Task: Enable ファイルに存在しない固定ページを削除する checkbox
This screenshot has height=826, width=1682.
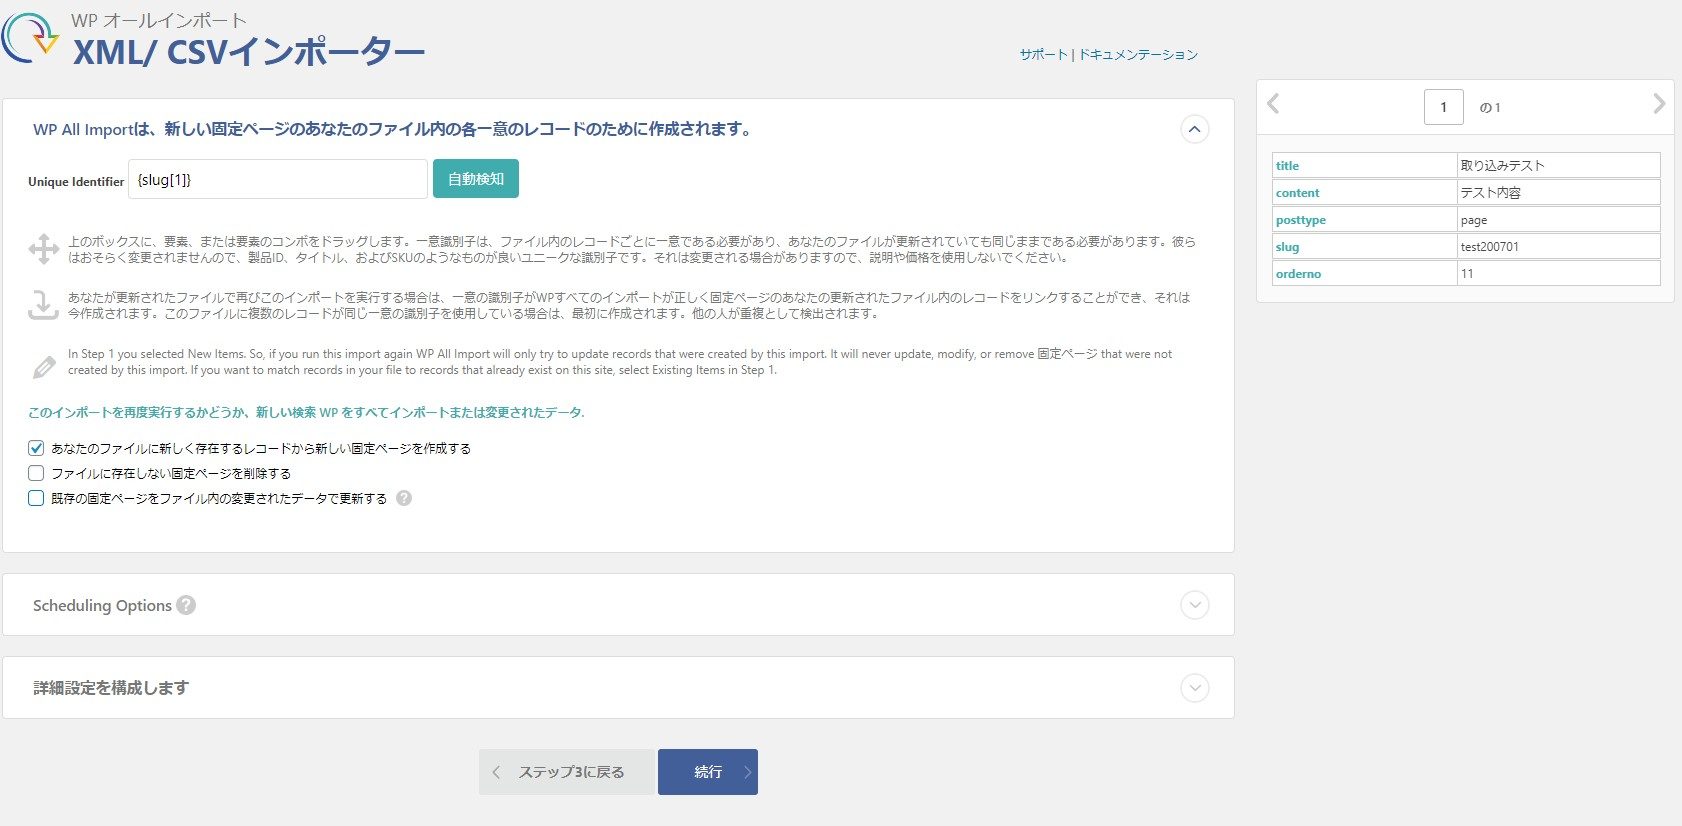Action: click(x=36, y=473)
